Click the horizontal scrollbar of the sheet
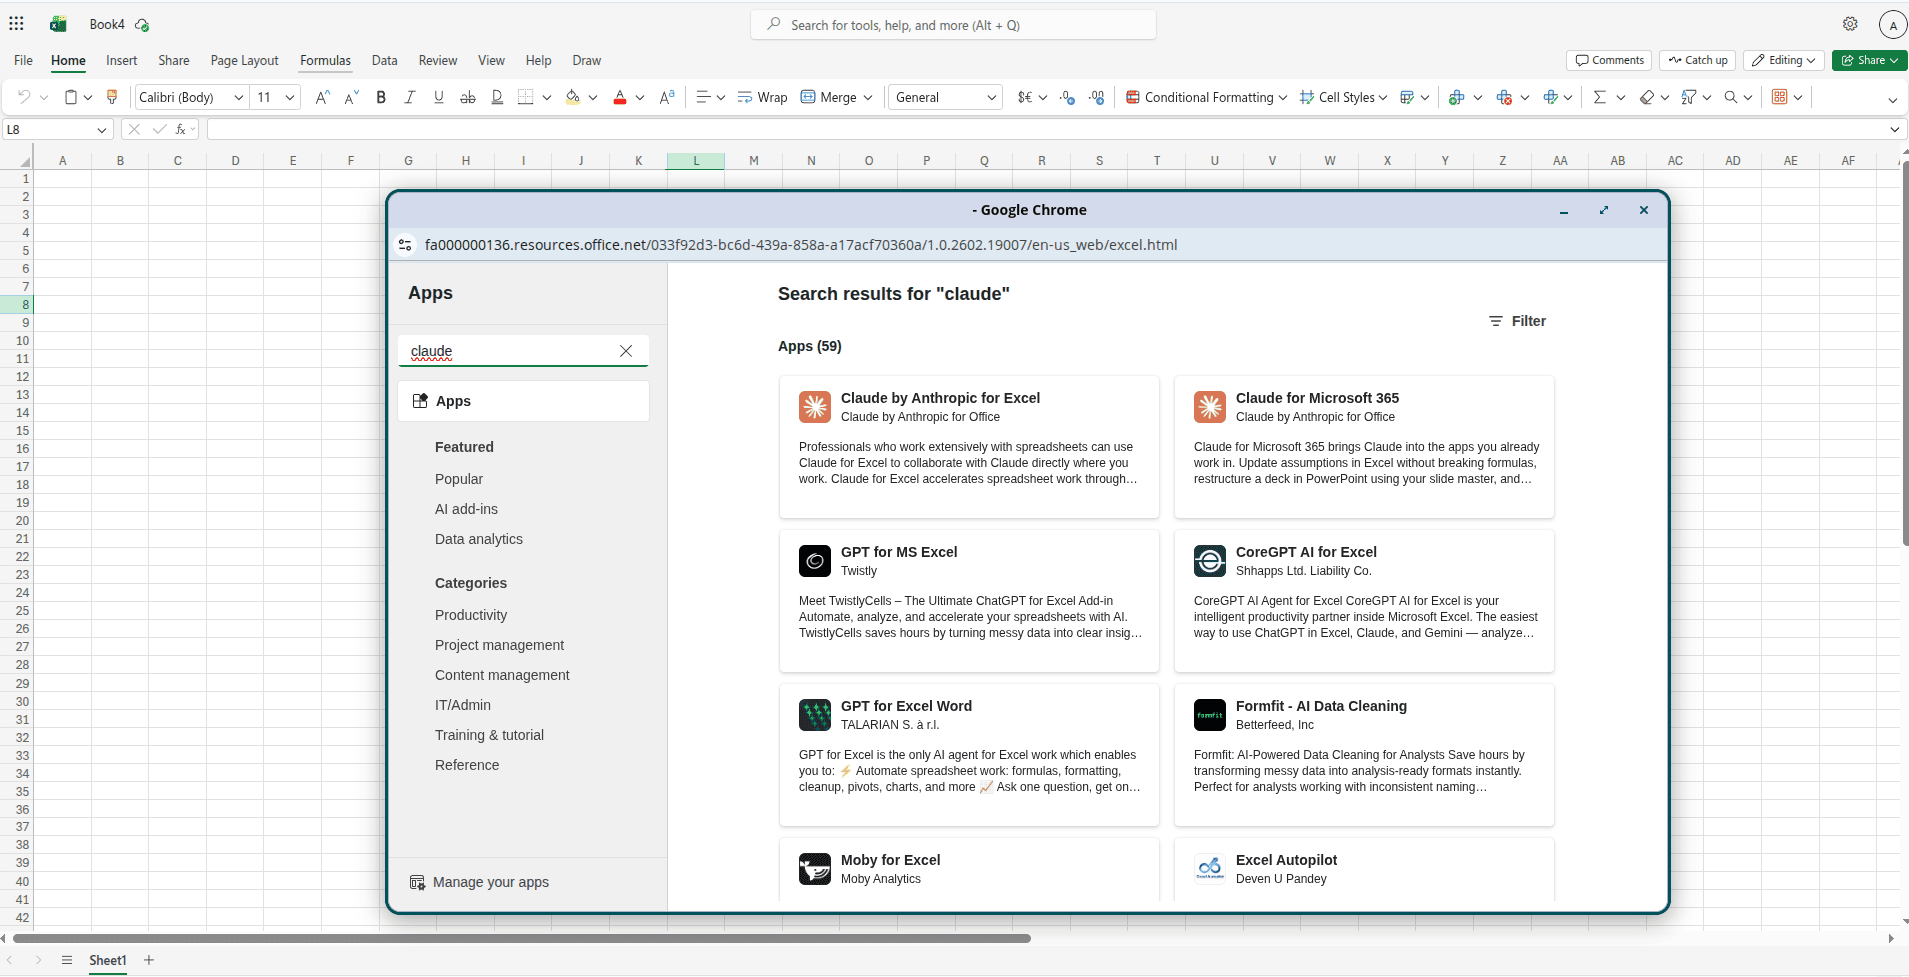Image resolution: width=1909 pixels, height=977 pixels. (x=522, y=938)
